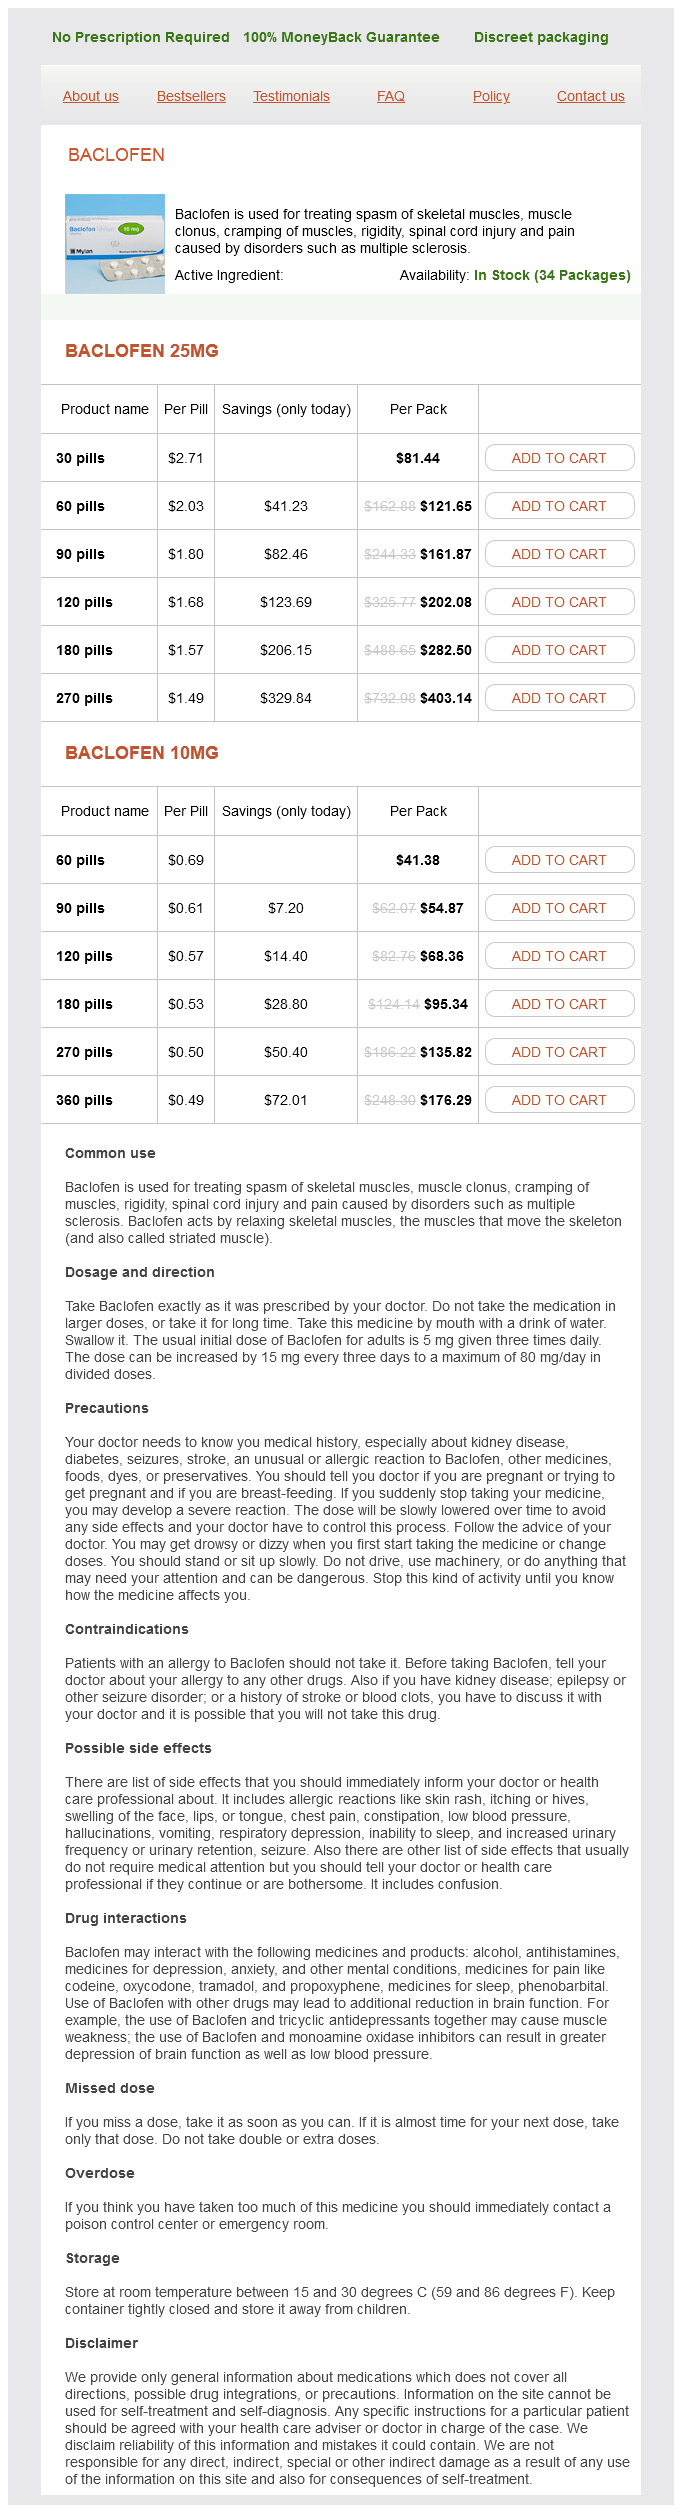View the Policy page
The image size is (682, 2513).
click(491, 96)
